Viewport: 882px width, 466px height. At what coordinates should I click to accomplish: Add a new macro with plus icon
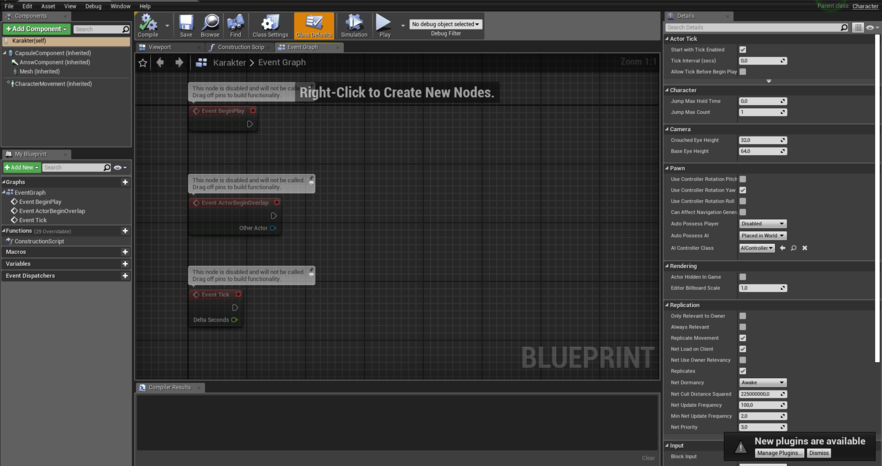click(x=125, y=252)
